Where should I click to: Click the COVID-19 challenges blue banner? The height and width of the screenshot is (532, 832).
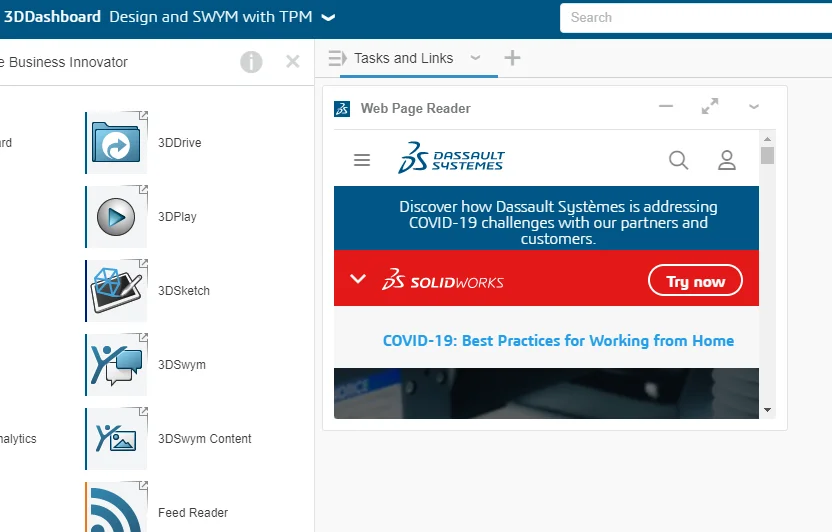[x=546, y=218]
